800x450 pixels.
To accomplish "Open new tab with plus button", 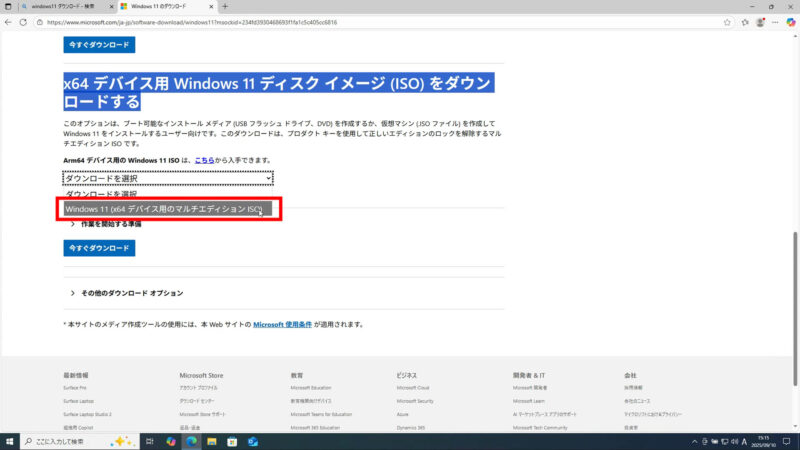I will (225, 6).
